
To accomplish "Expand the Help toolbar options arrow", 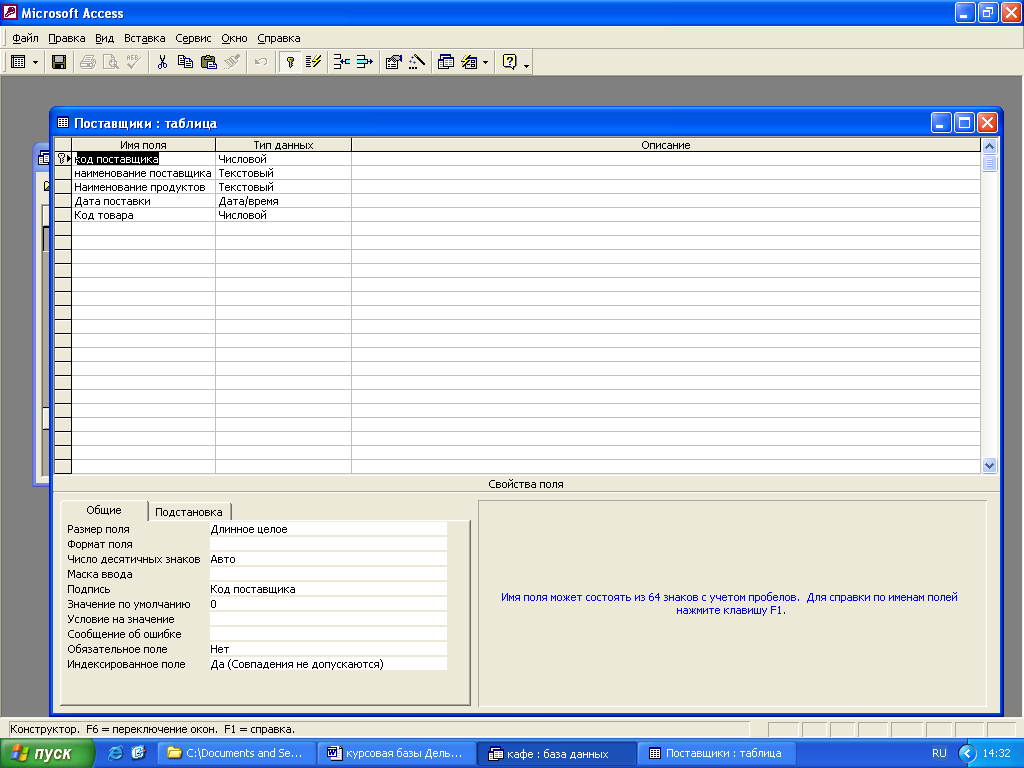I will pos(527,64).
